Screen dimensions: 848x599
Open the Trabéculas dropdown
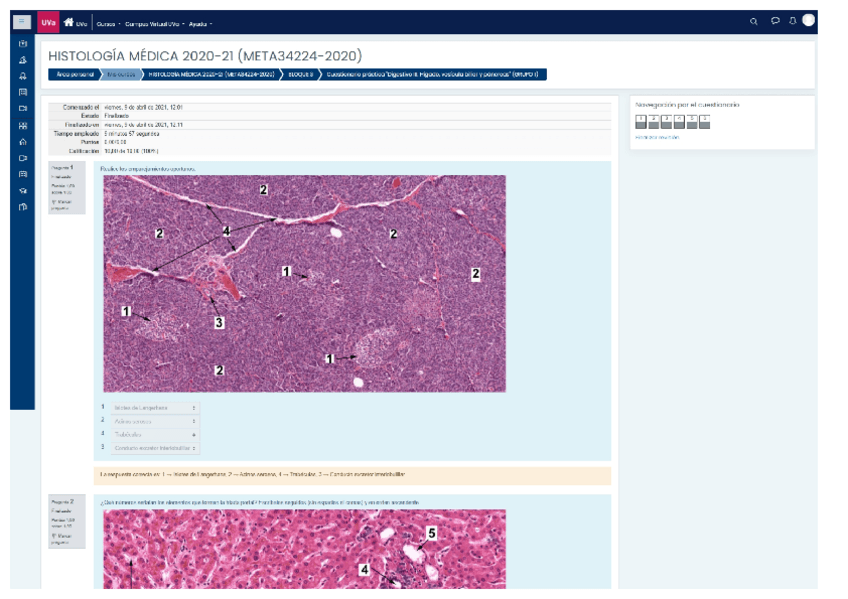155,435
